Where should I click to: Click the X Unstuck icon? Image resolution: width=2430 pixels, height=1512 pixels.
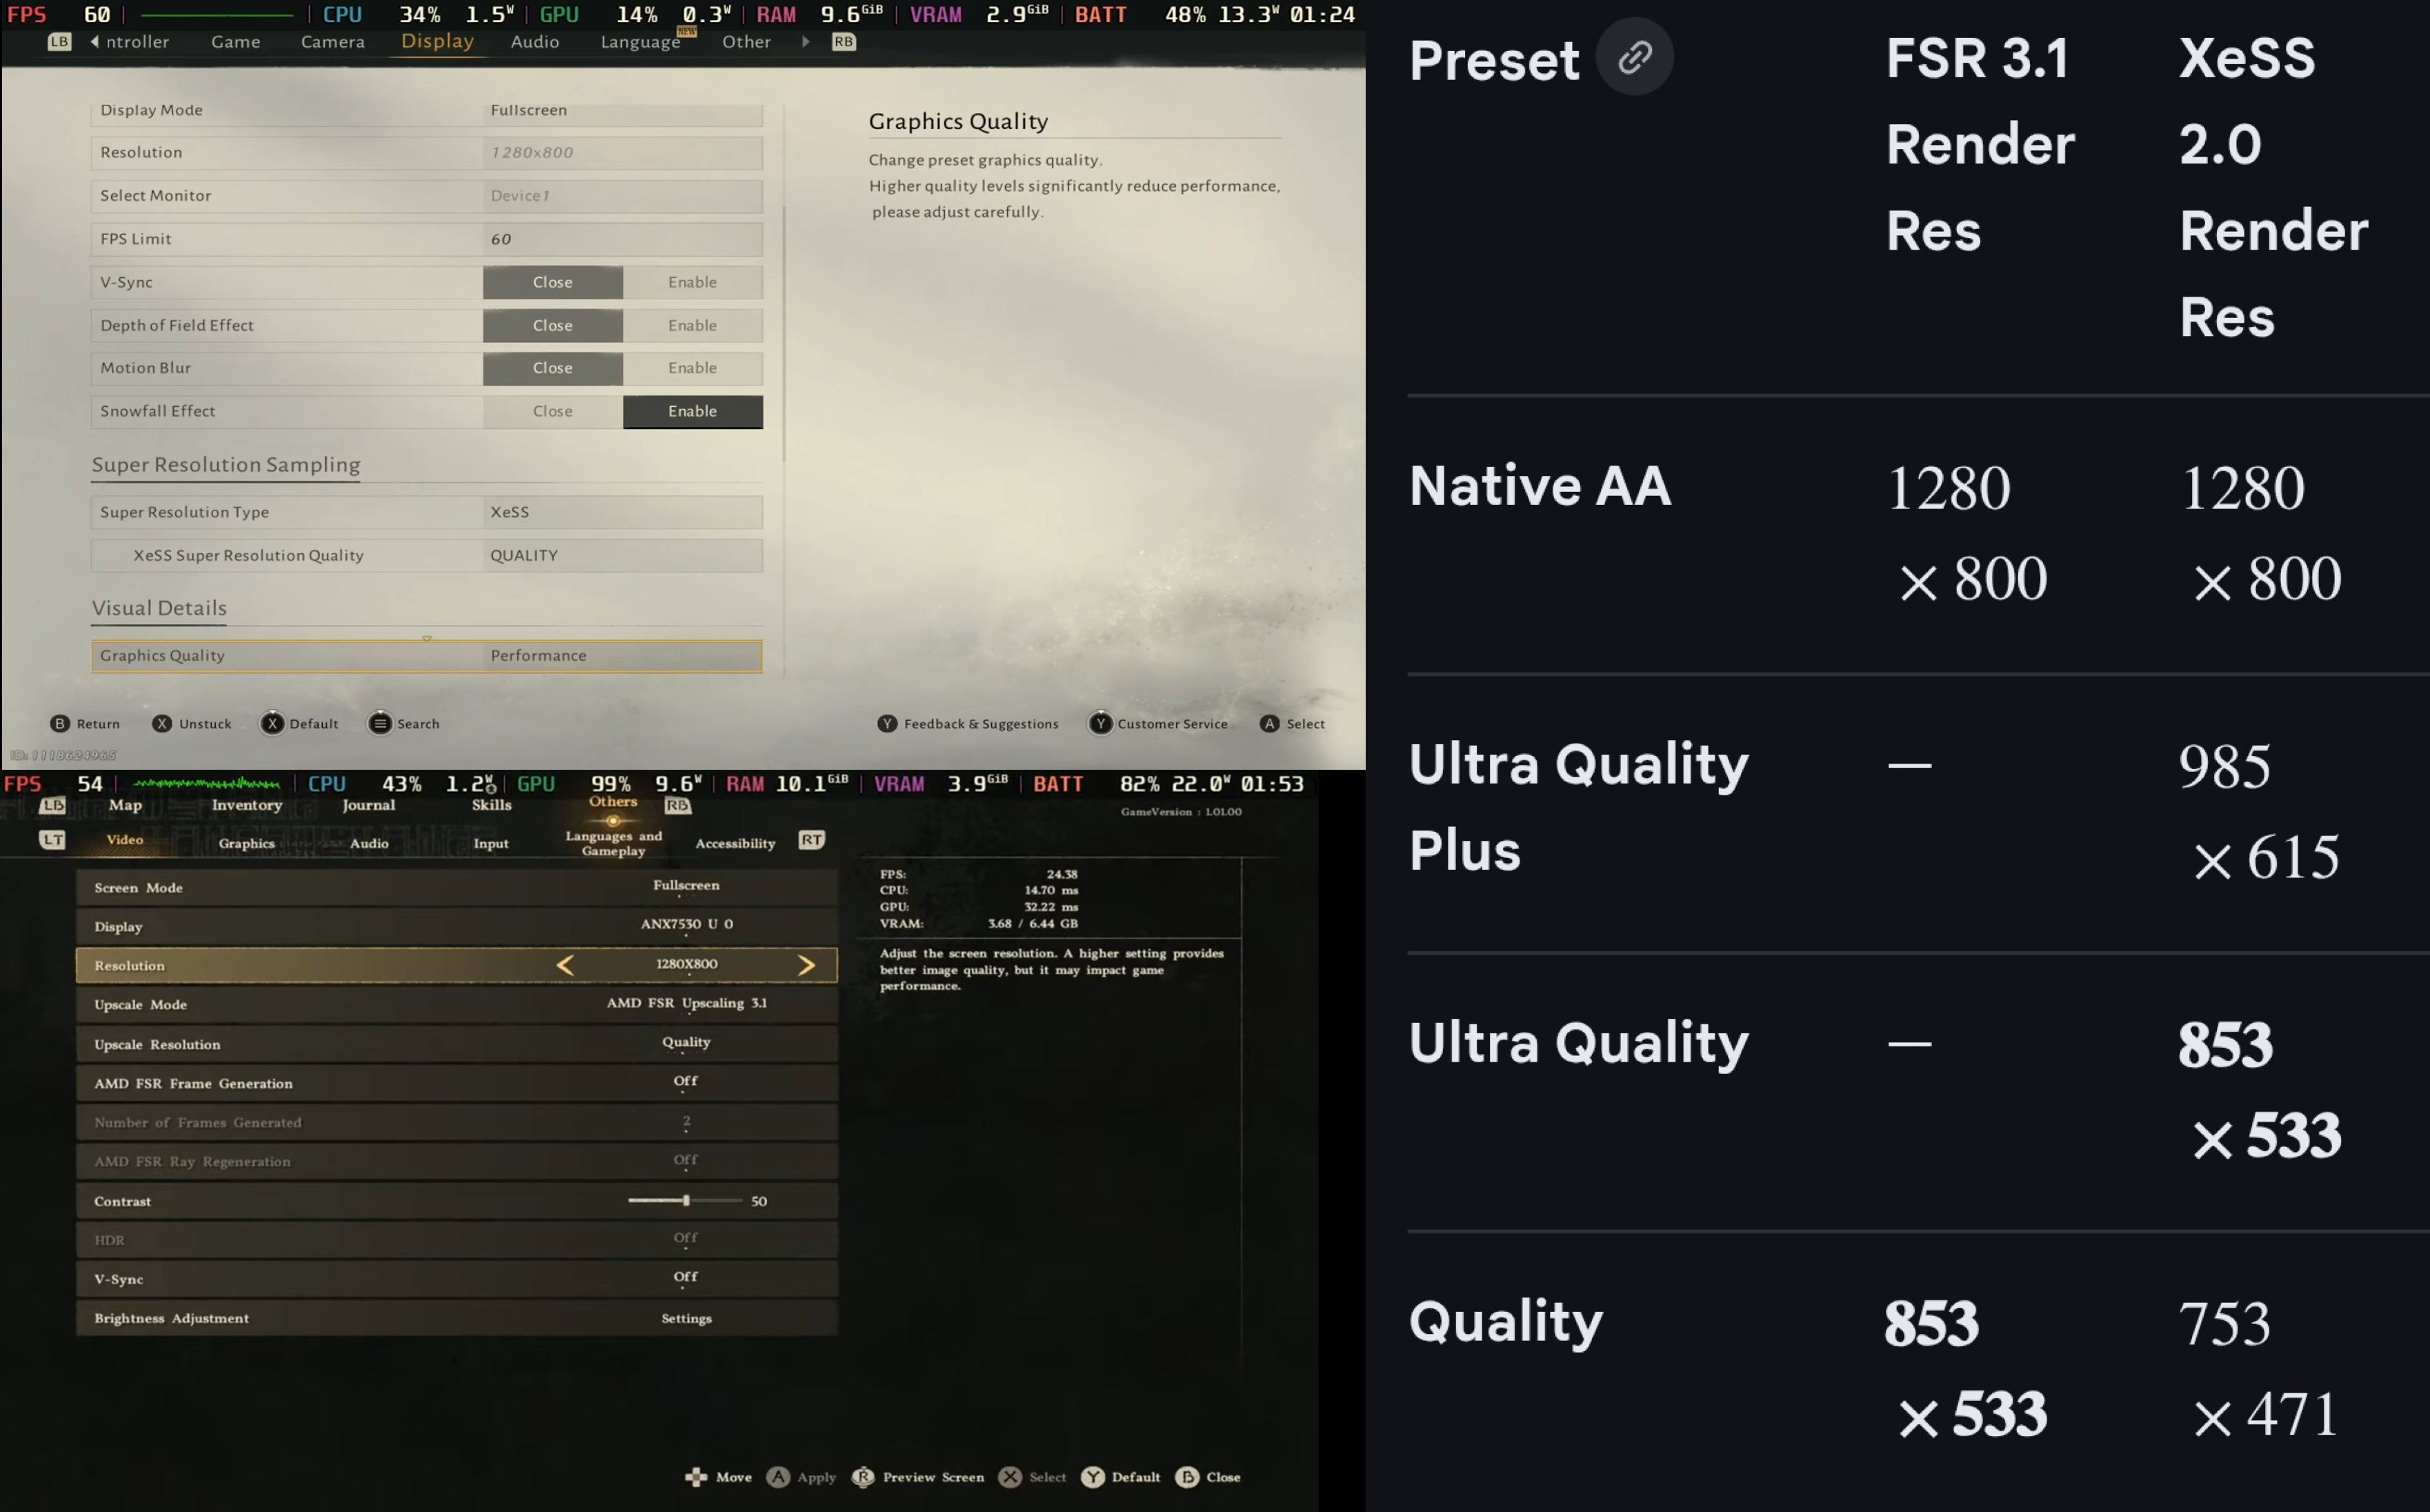pyautogui.click(x=162, y=723)
